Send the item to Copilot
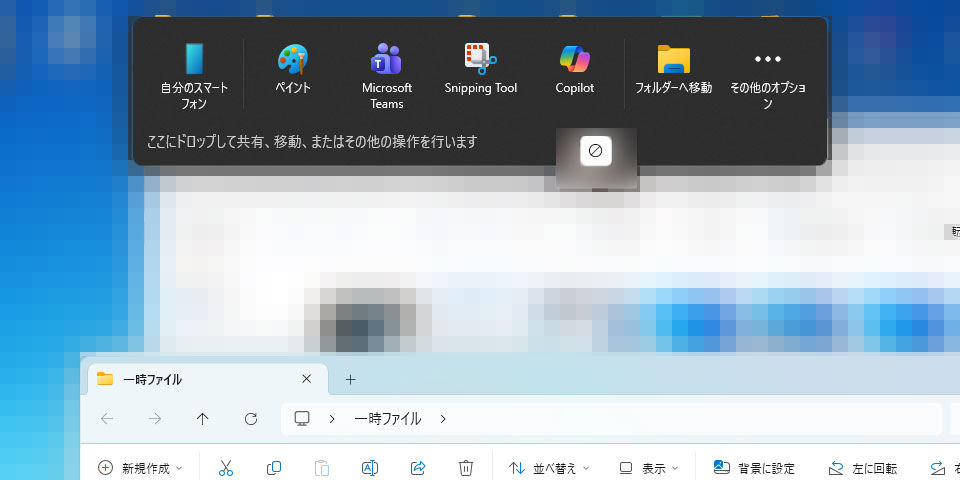This screenshot has width=960, height=480. point(575,68)
